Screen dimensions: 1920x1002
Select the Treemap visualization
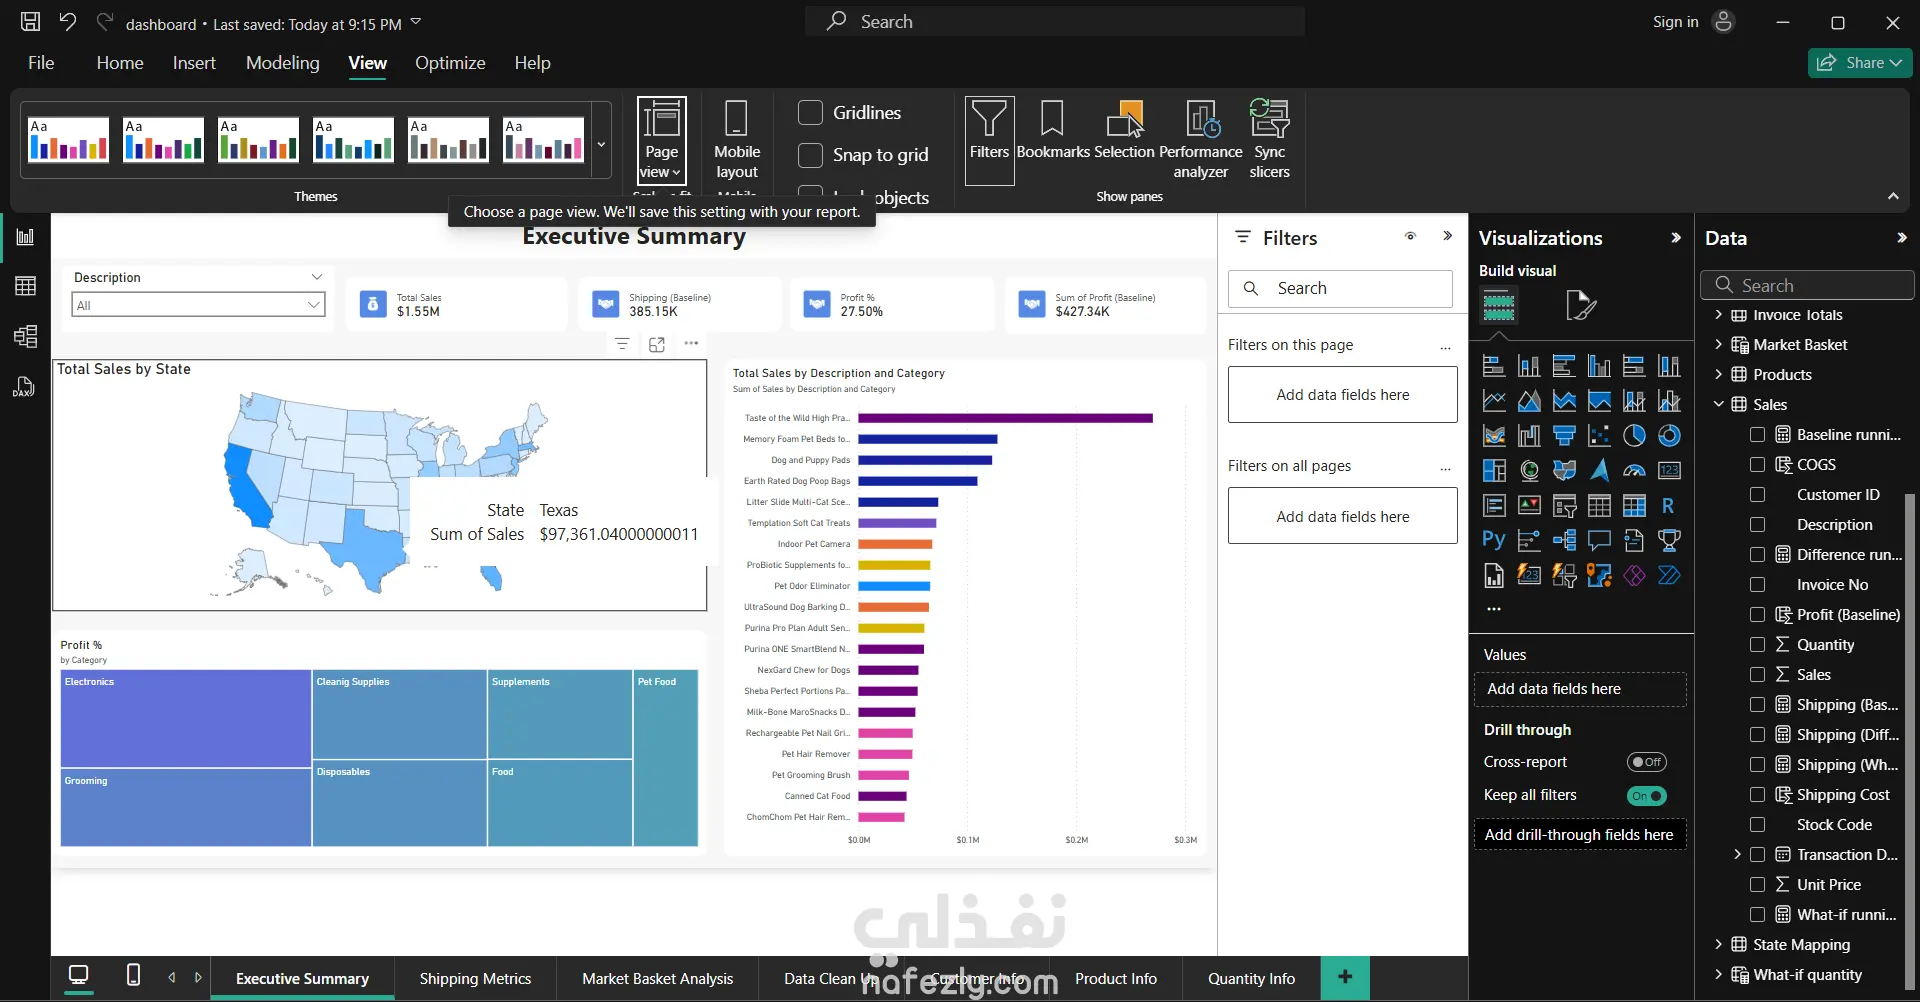click(x=1494, y=471)
